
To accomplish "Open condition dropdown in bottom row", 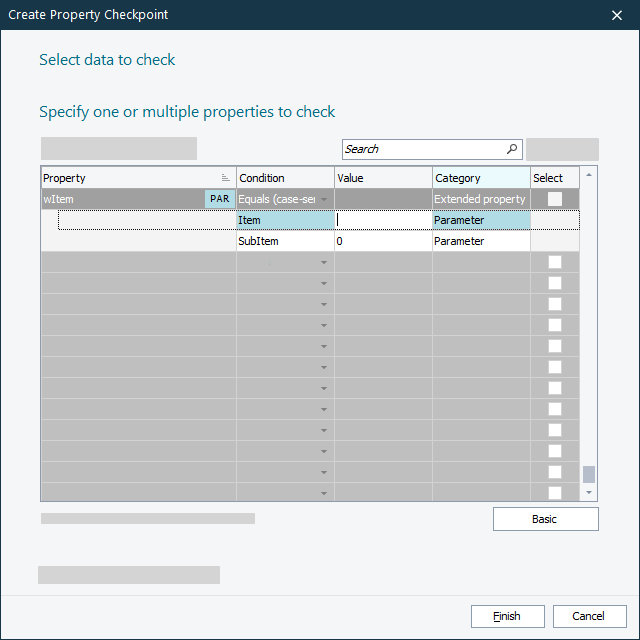I will [324, 493].
